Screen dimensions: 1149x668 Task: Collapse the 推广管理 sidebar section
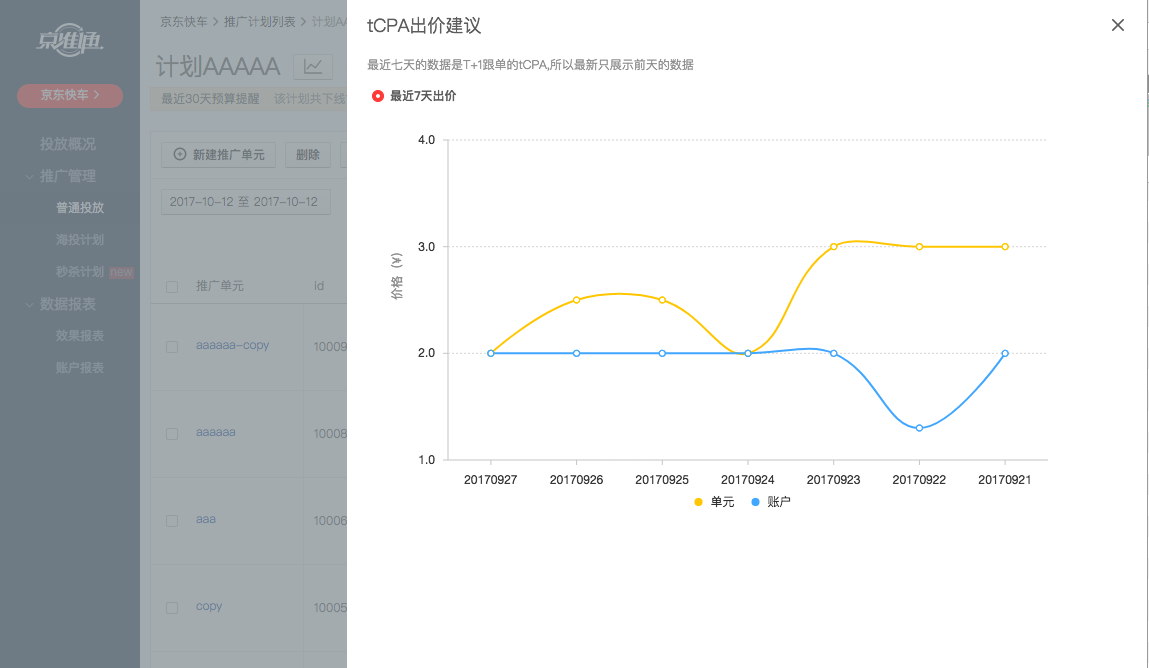pyautogui.click(x=30, y=176)
